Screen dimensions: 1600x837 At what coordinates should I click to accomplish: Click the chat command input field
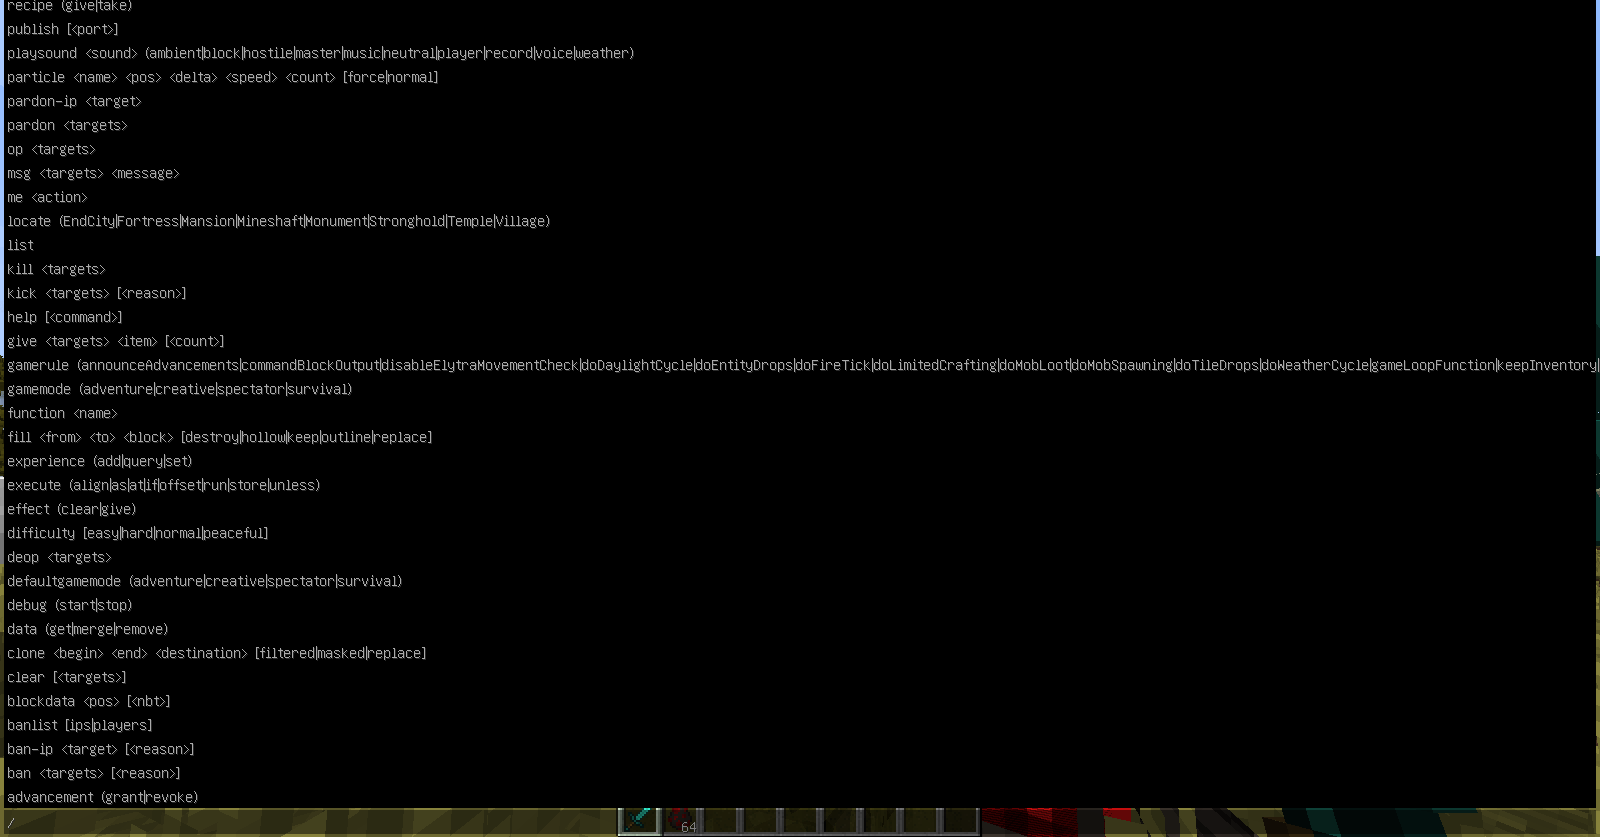coord(310,823)
